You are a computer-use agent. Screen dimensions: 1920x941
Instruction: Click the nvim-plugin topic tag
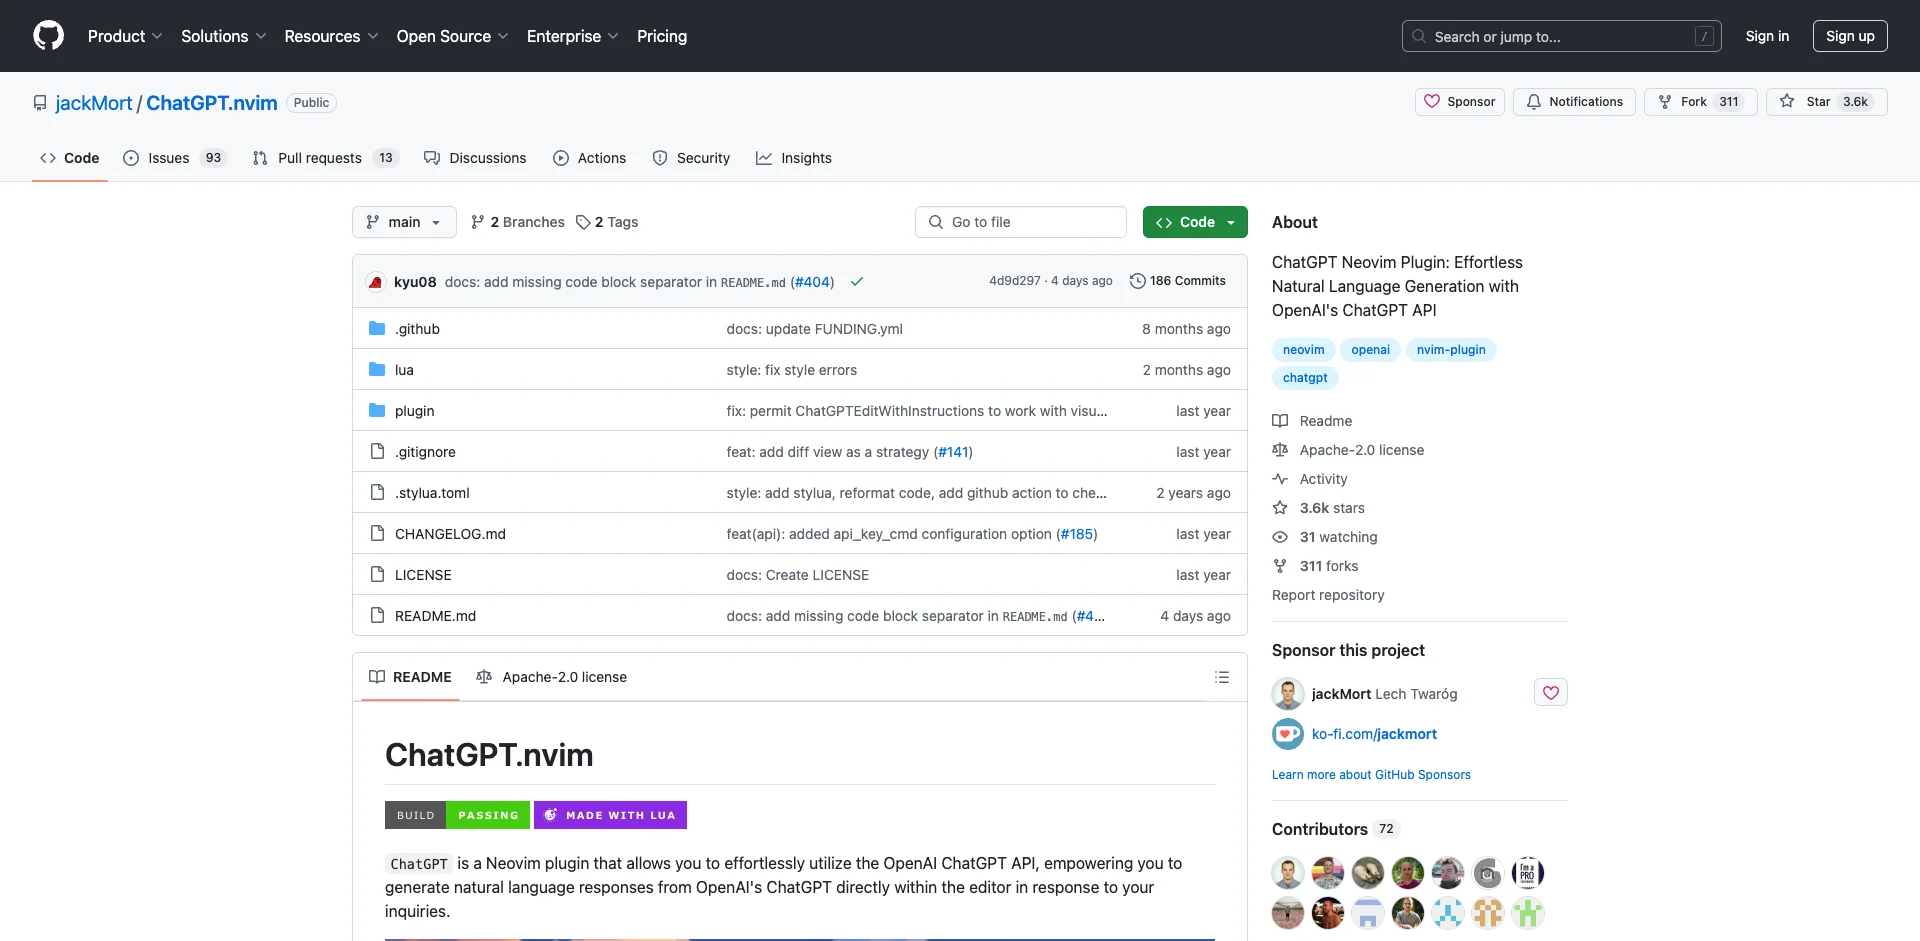[1451, 350]
